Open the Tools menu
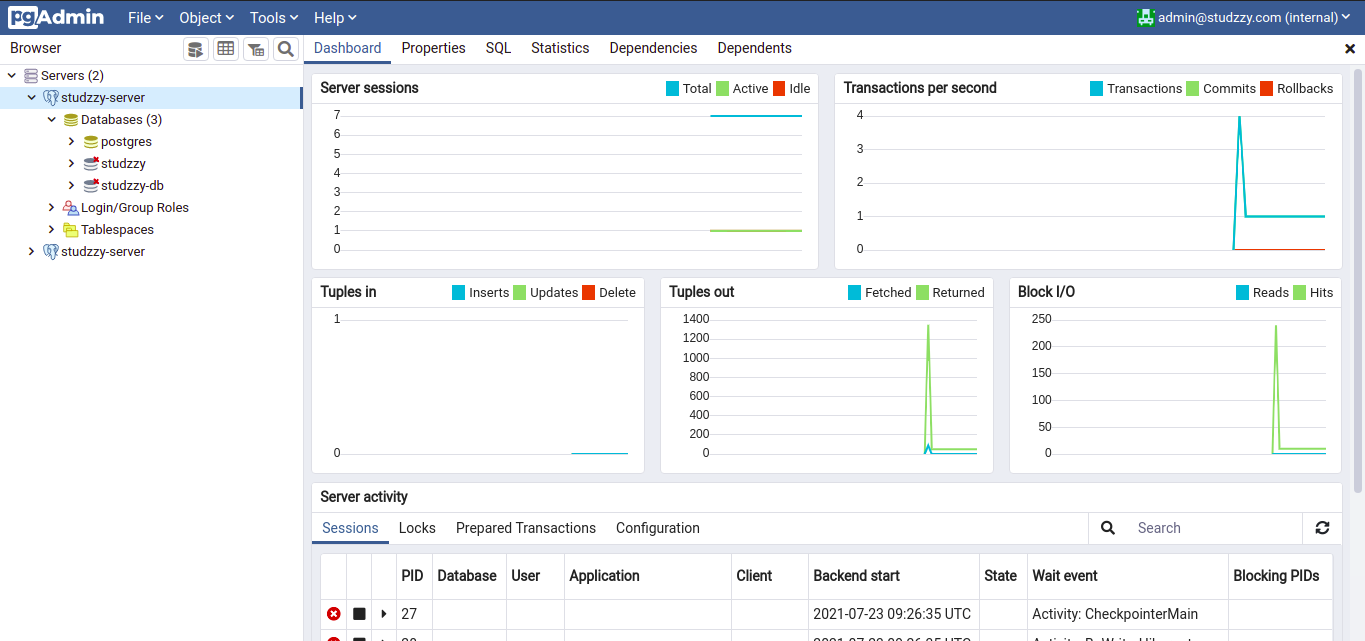 [x=273, y=18]
